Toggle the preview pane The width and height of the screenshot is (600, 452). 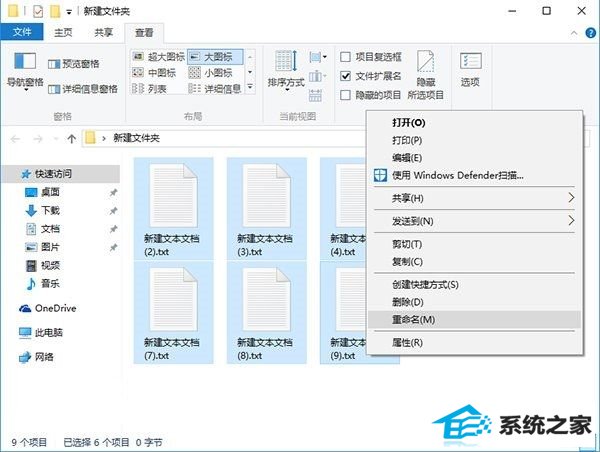point(73,64)
